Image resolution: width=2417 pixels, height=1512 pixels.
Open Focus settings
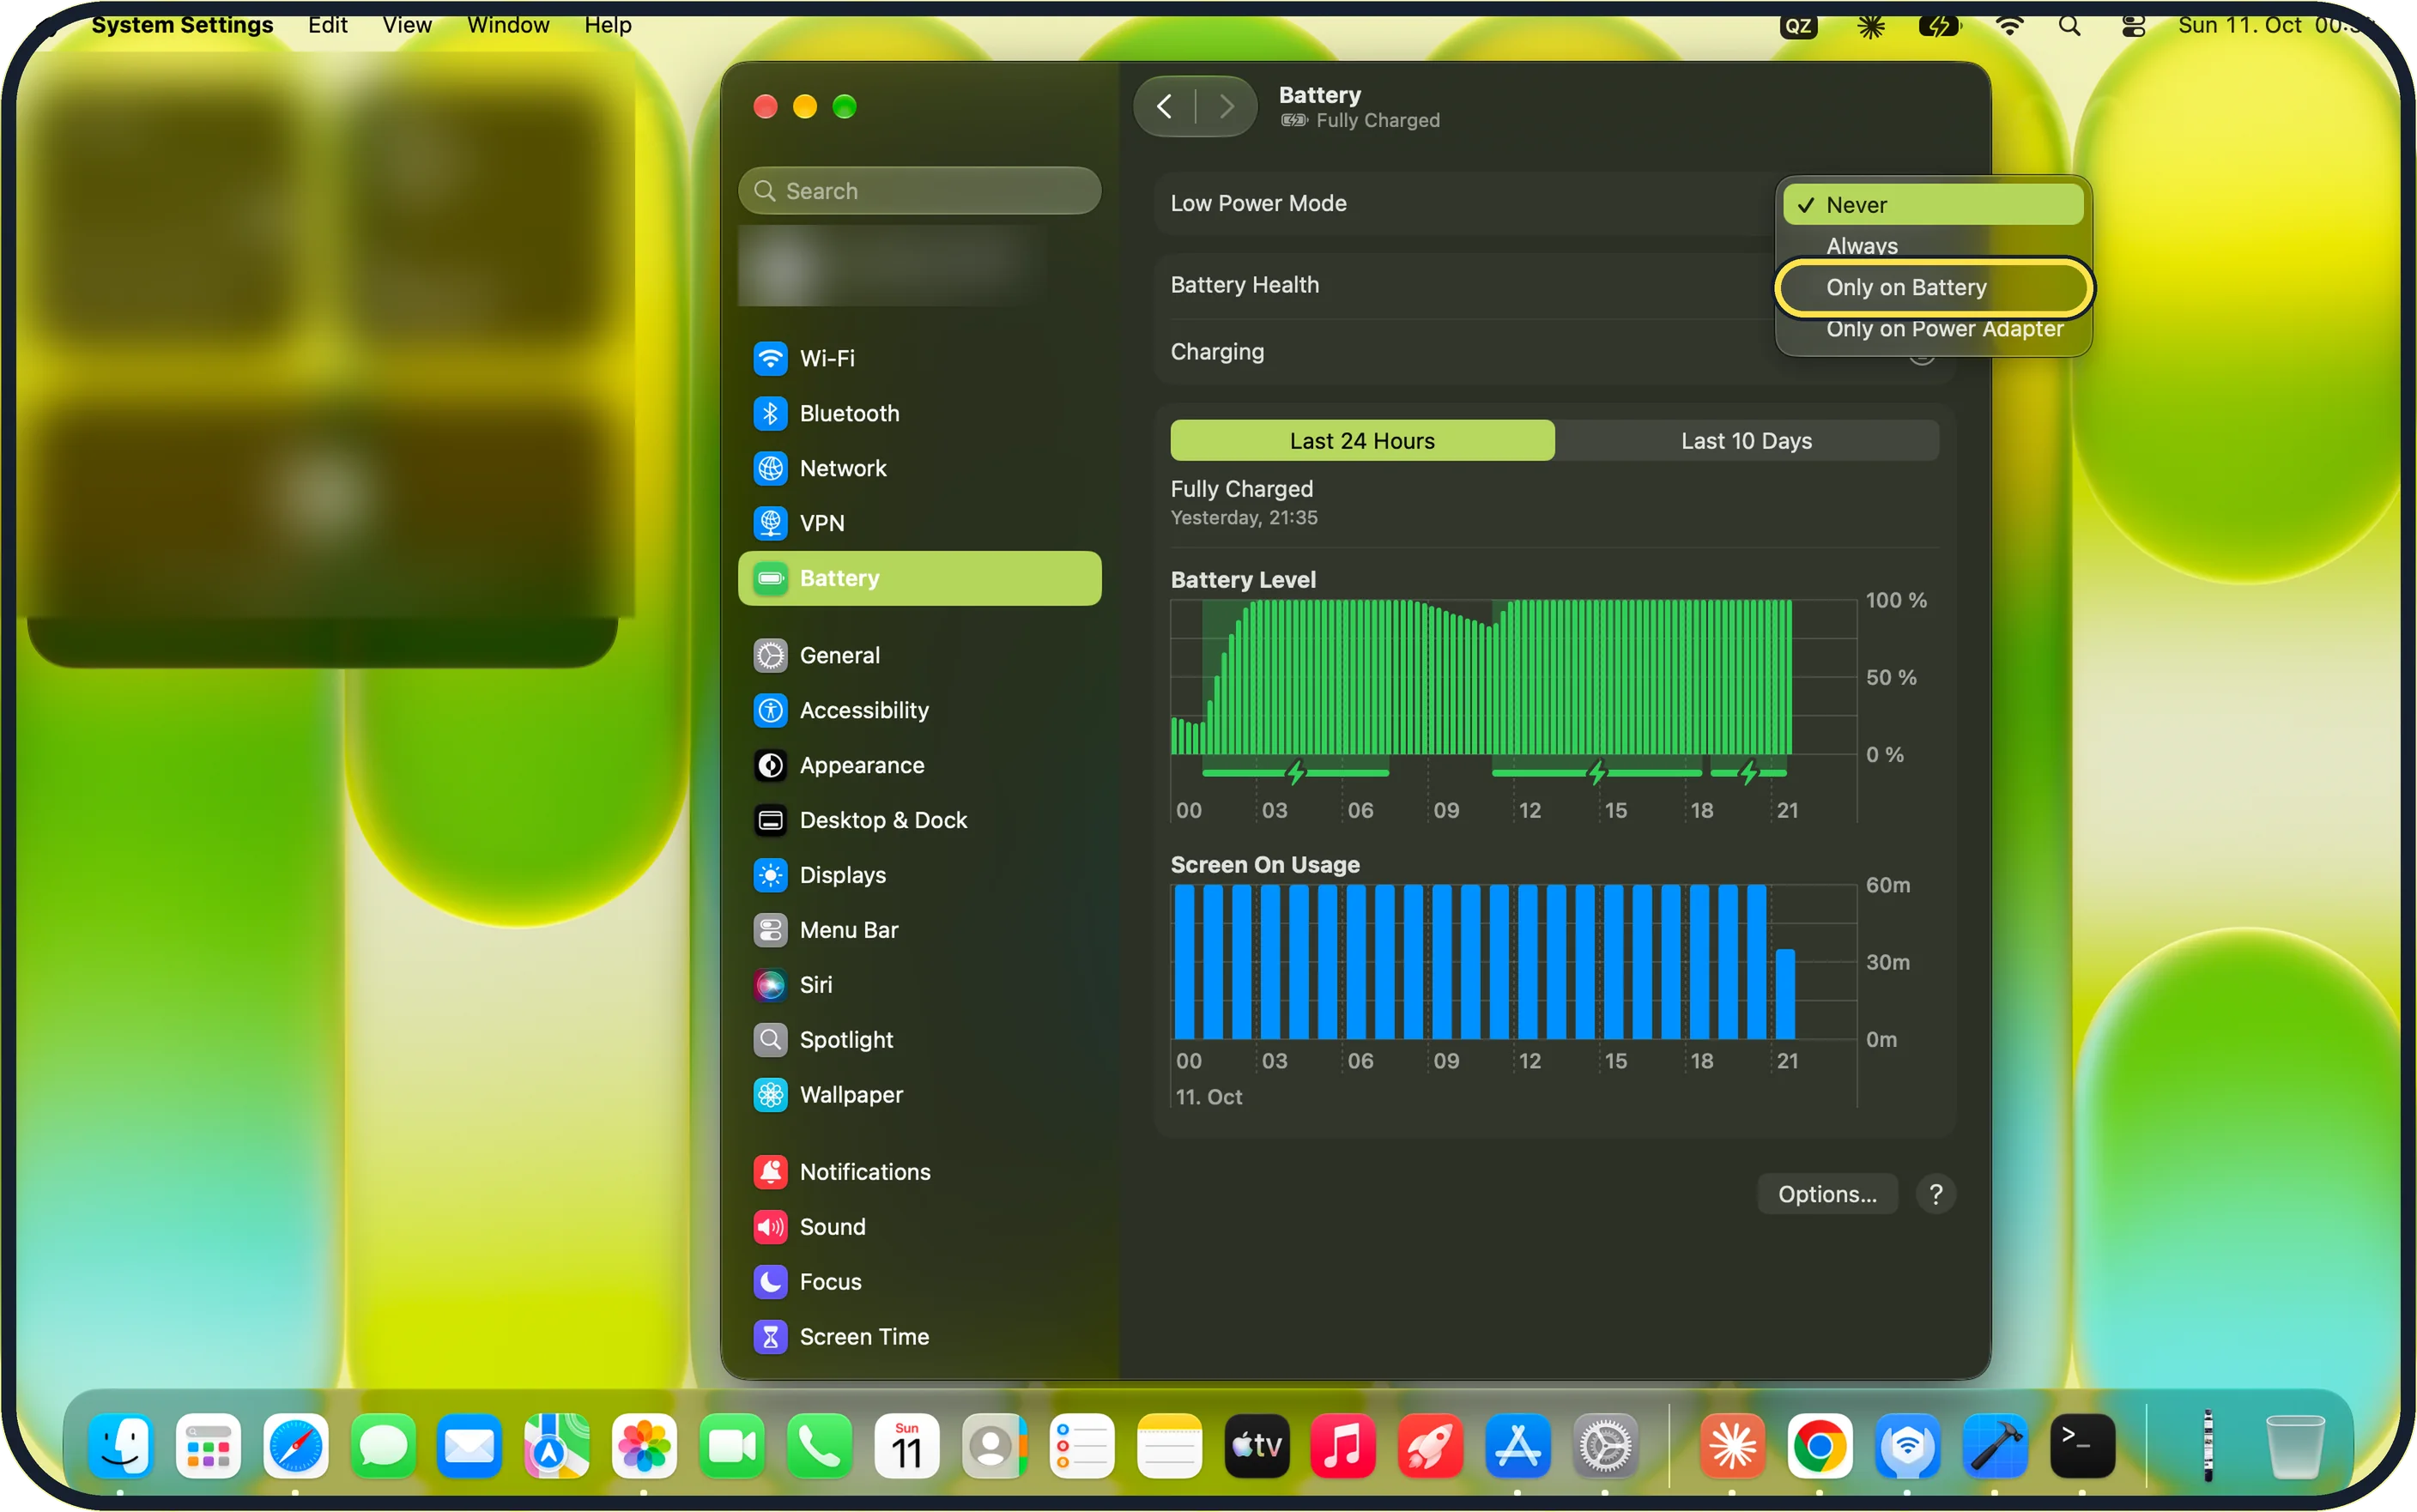(x=919, y=1282)
